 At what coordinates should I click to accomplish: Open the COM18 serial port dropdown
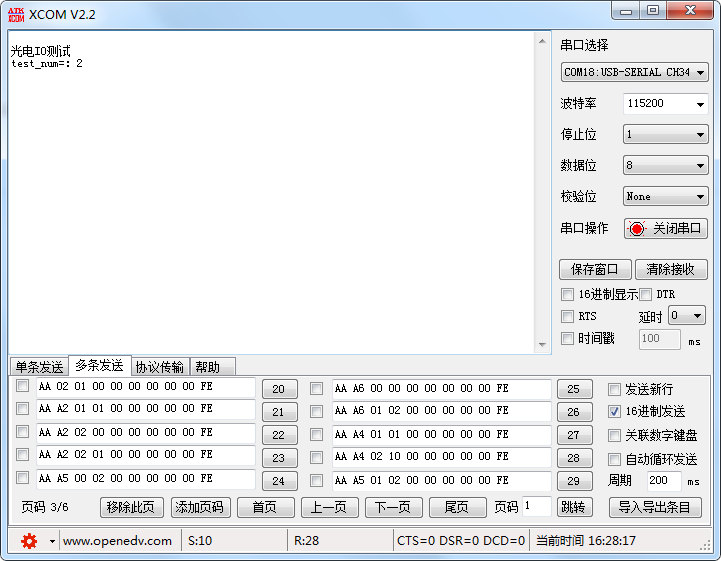pyautogui.click(x=635, y=72)
